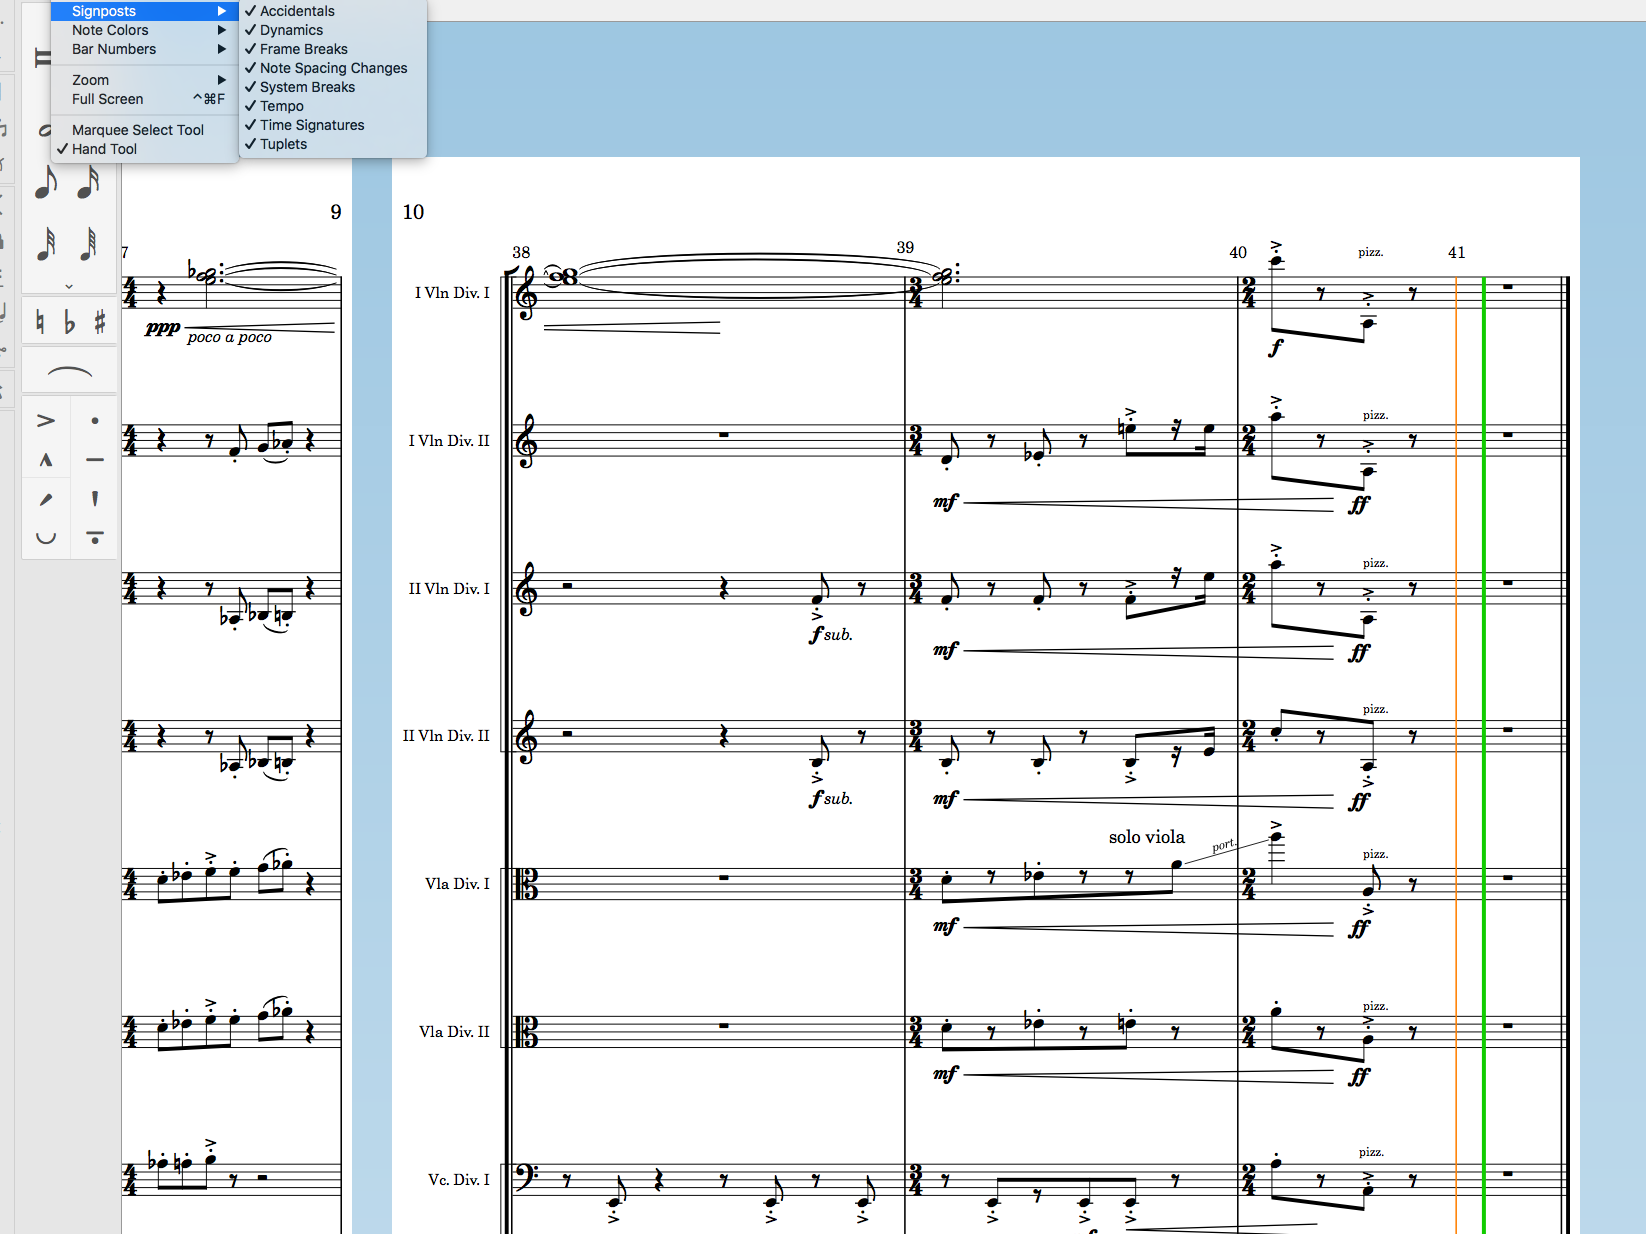Choose the sharp accidental
This screenshot has width=1646, height=1234.
(99, 322)
